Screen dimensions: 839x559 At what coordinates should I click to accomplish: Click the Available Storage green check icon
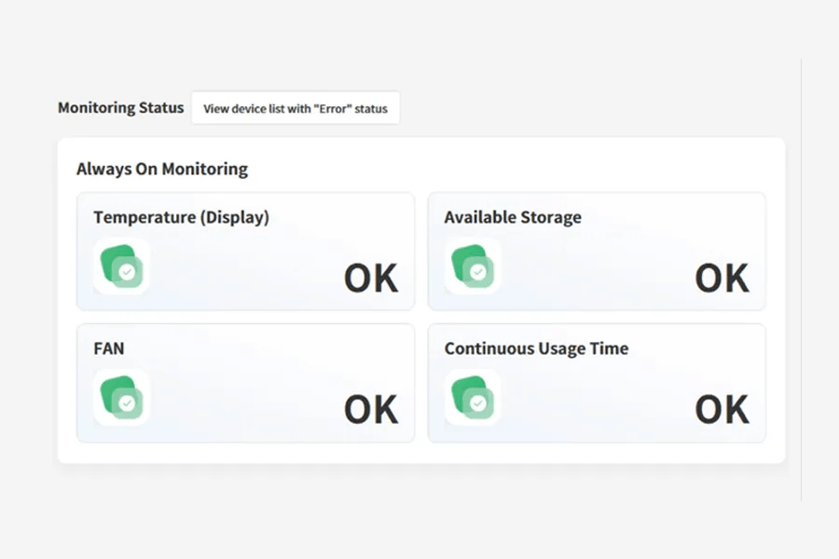tap(472, 266)
